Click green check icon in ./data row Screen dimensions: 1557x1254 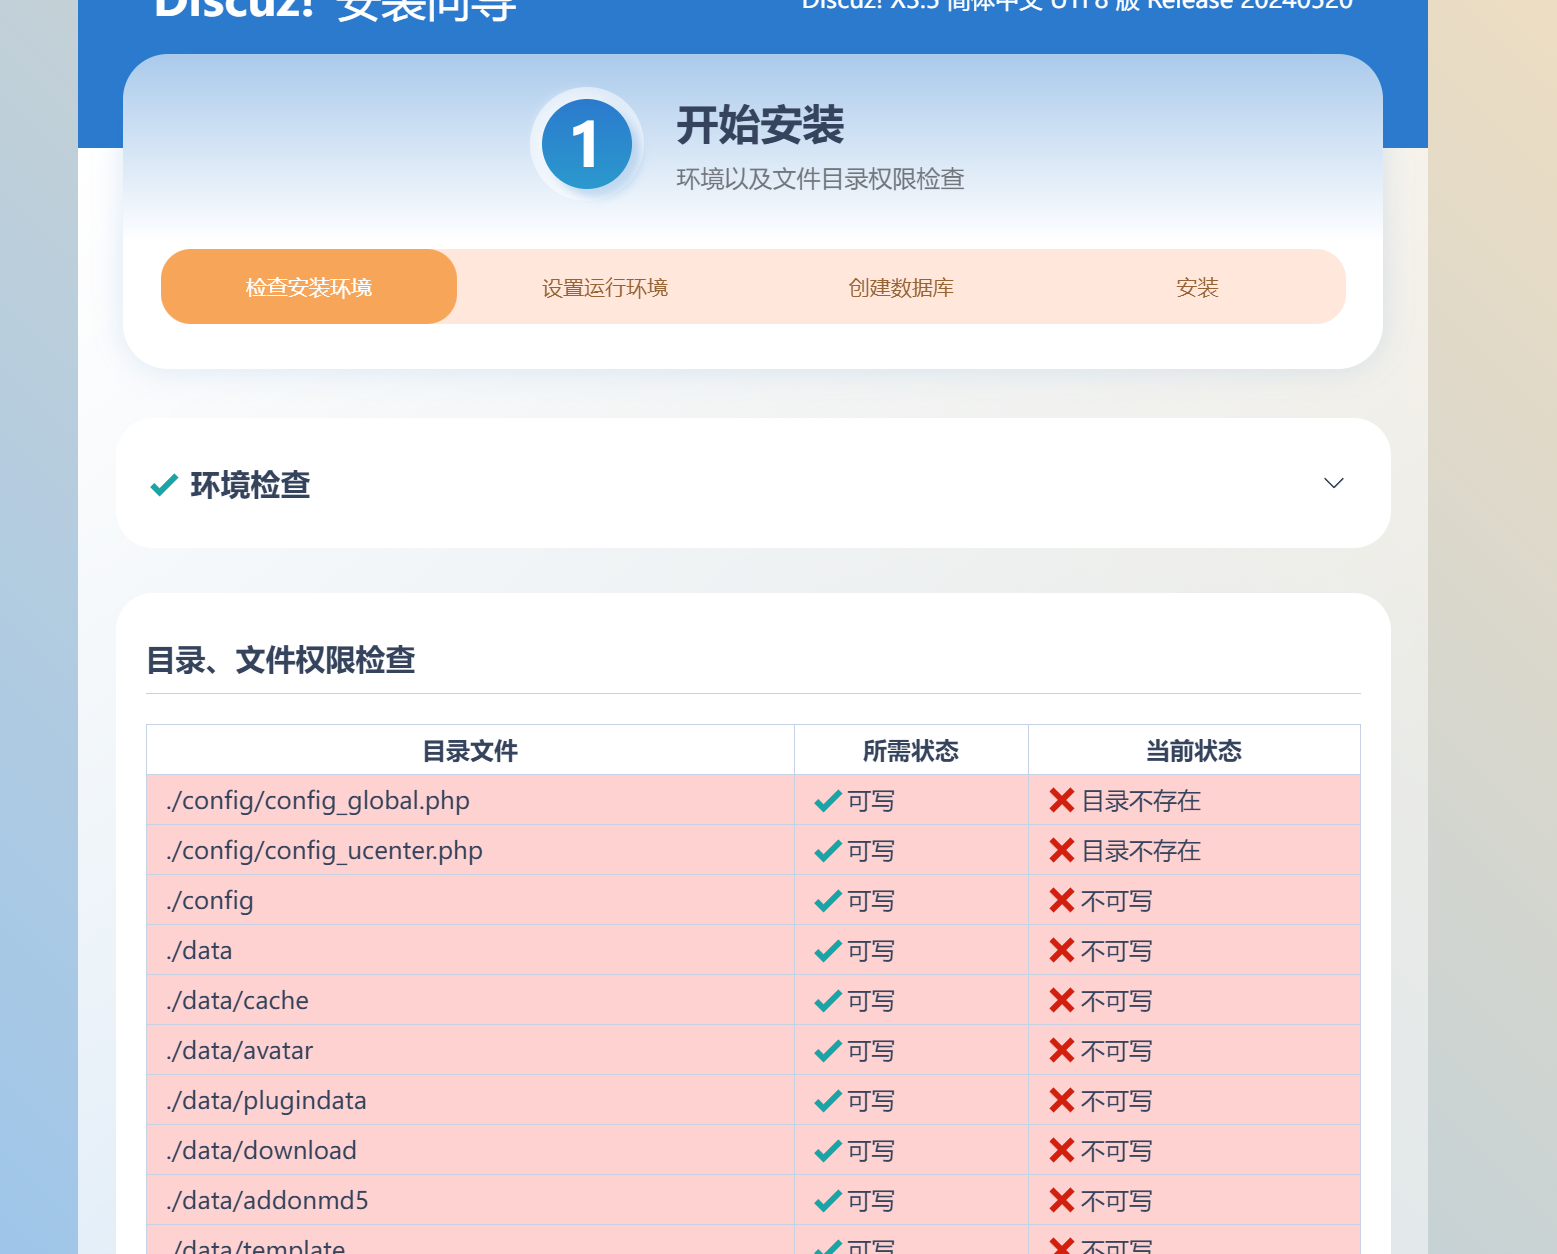coord(828,951)
